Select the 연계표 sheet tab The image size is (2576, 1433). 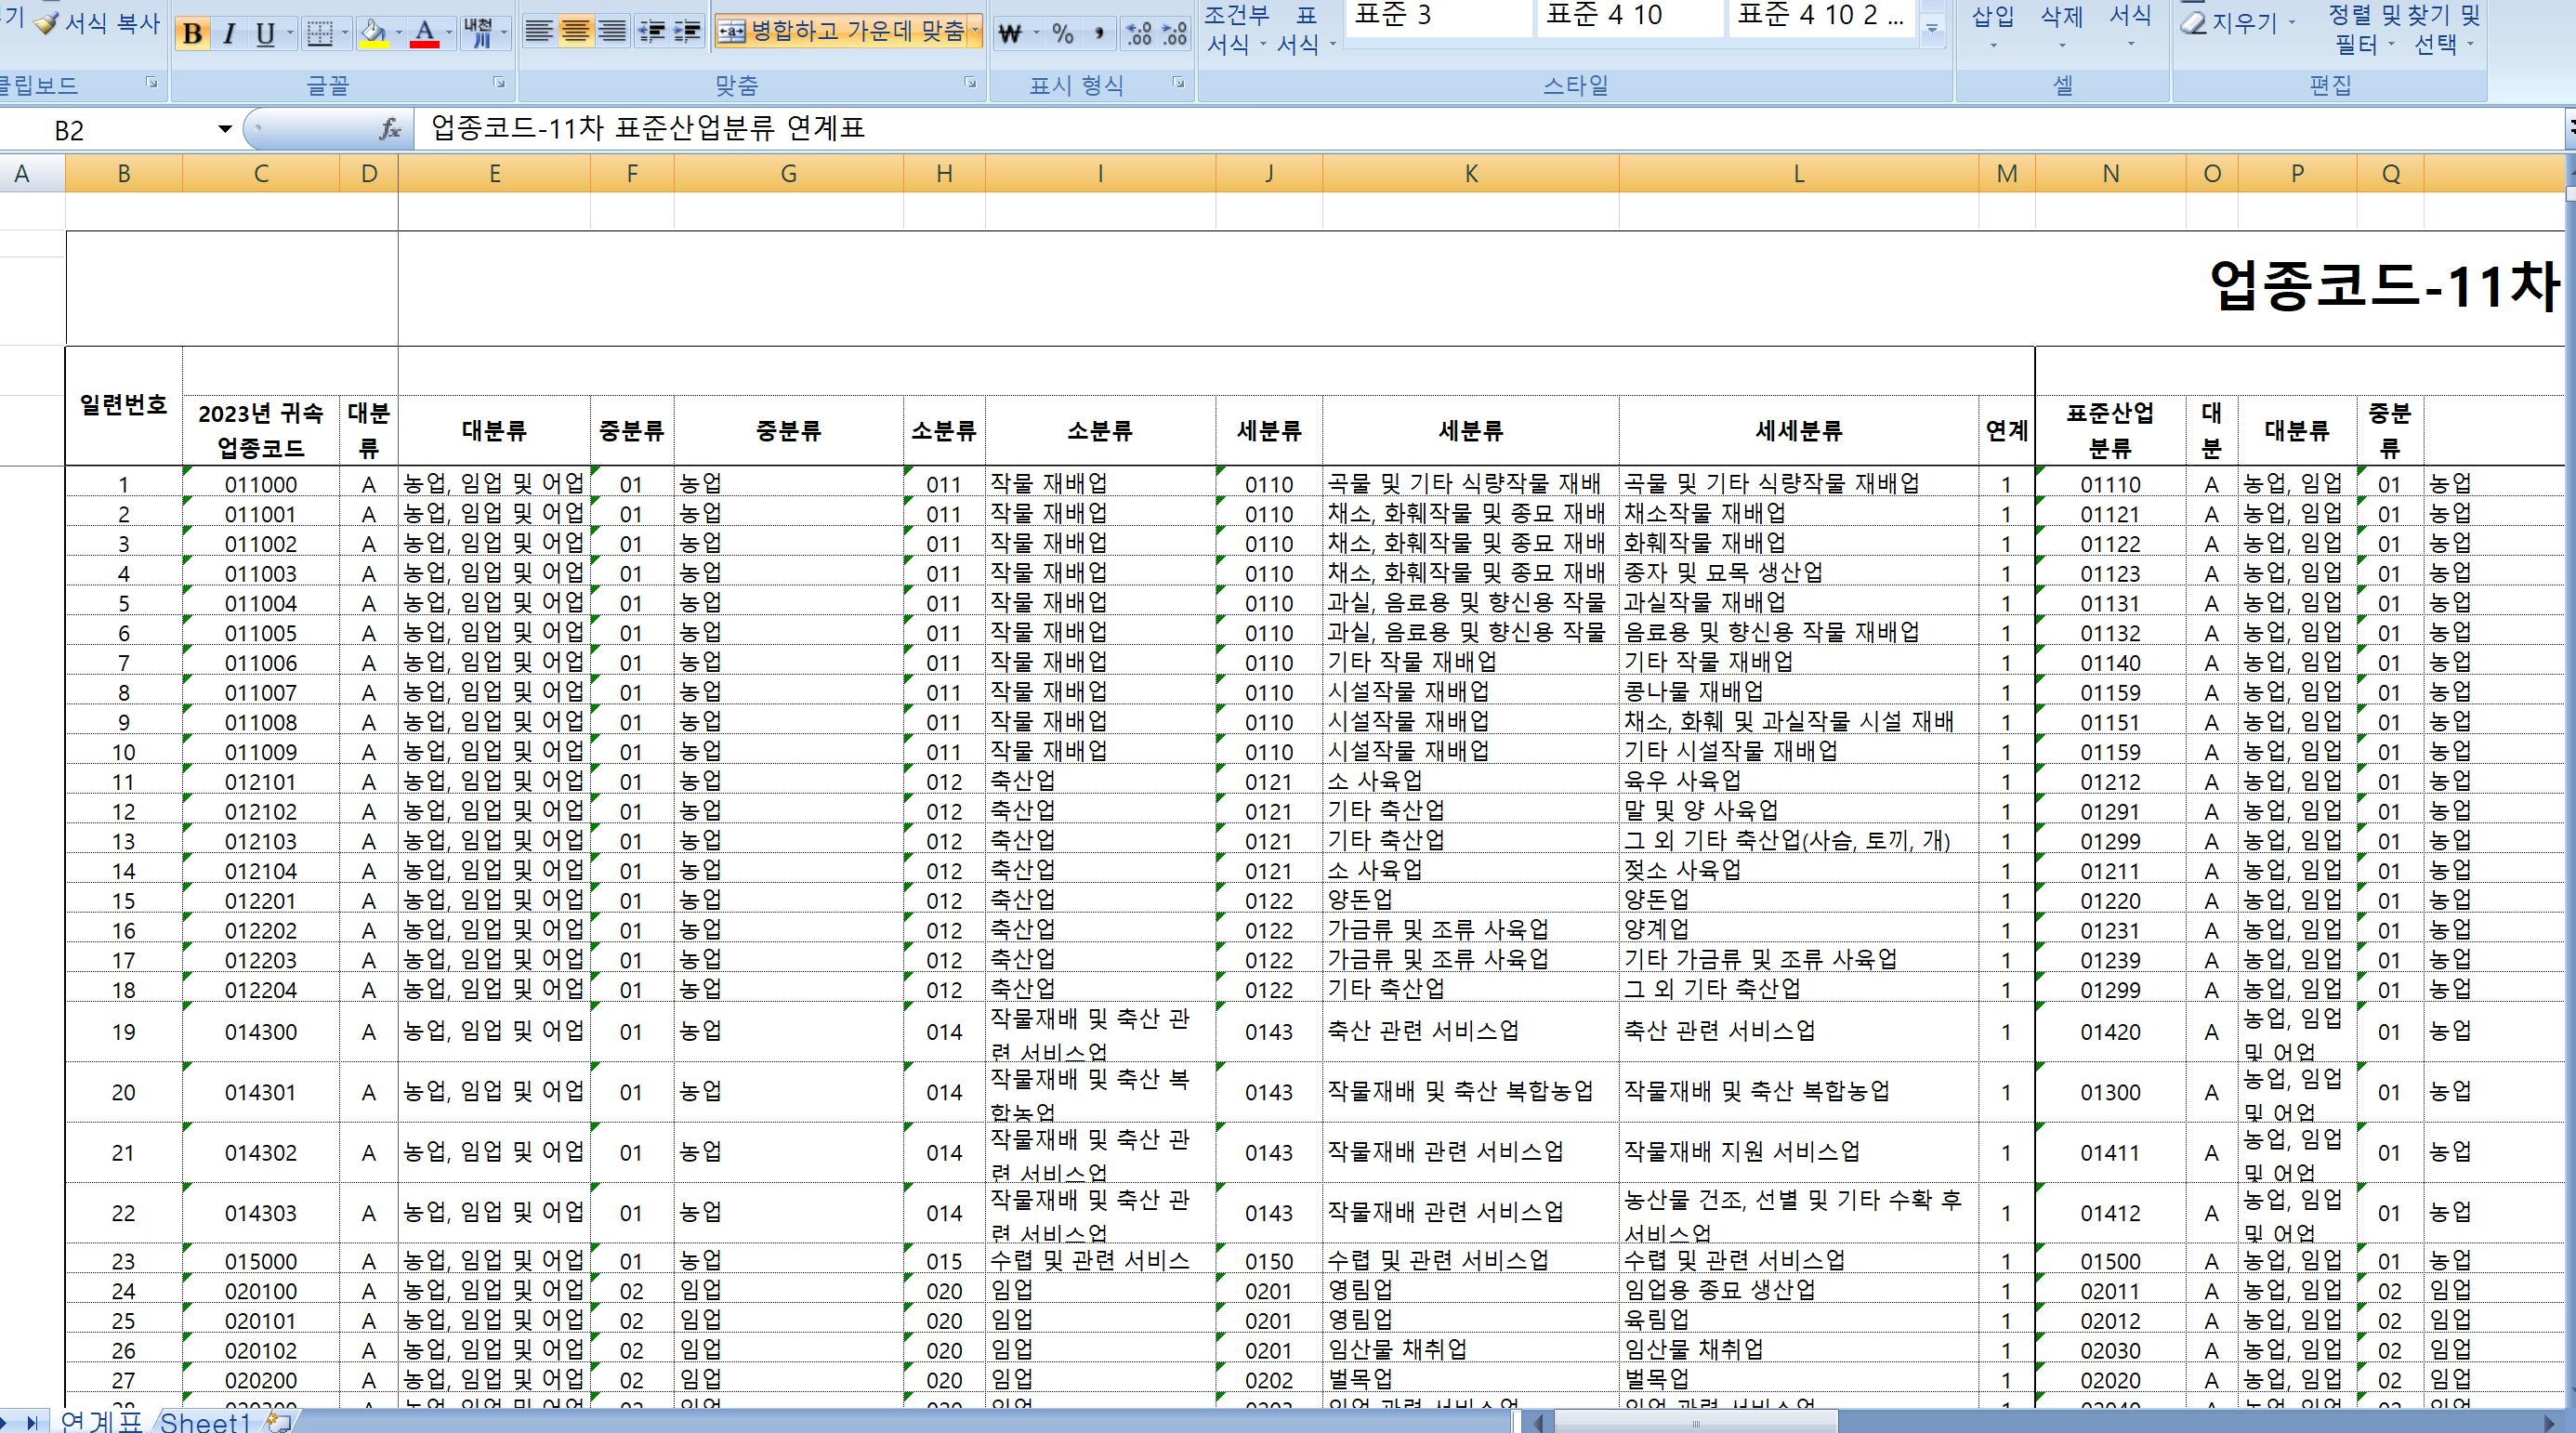pos(100,1421)
